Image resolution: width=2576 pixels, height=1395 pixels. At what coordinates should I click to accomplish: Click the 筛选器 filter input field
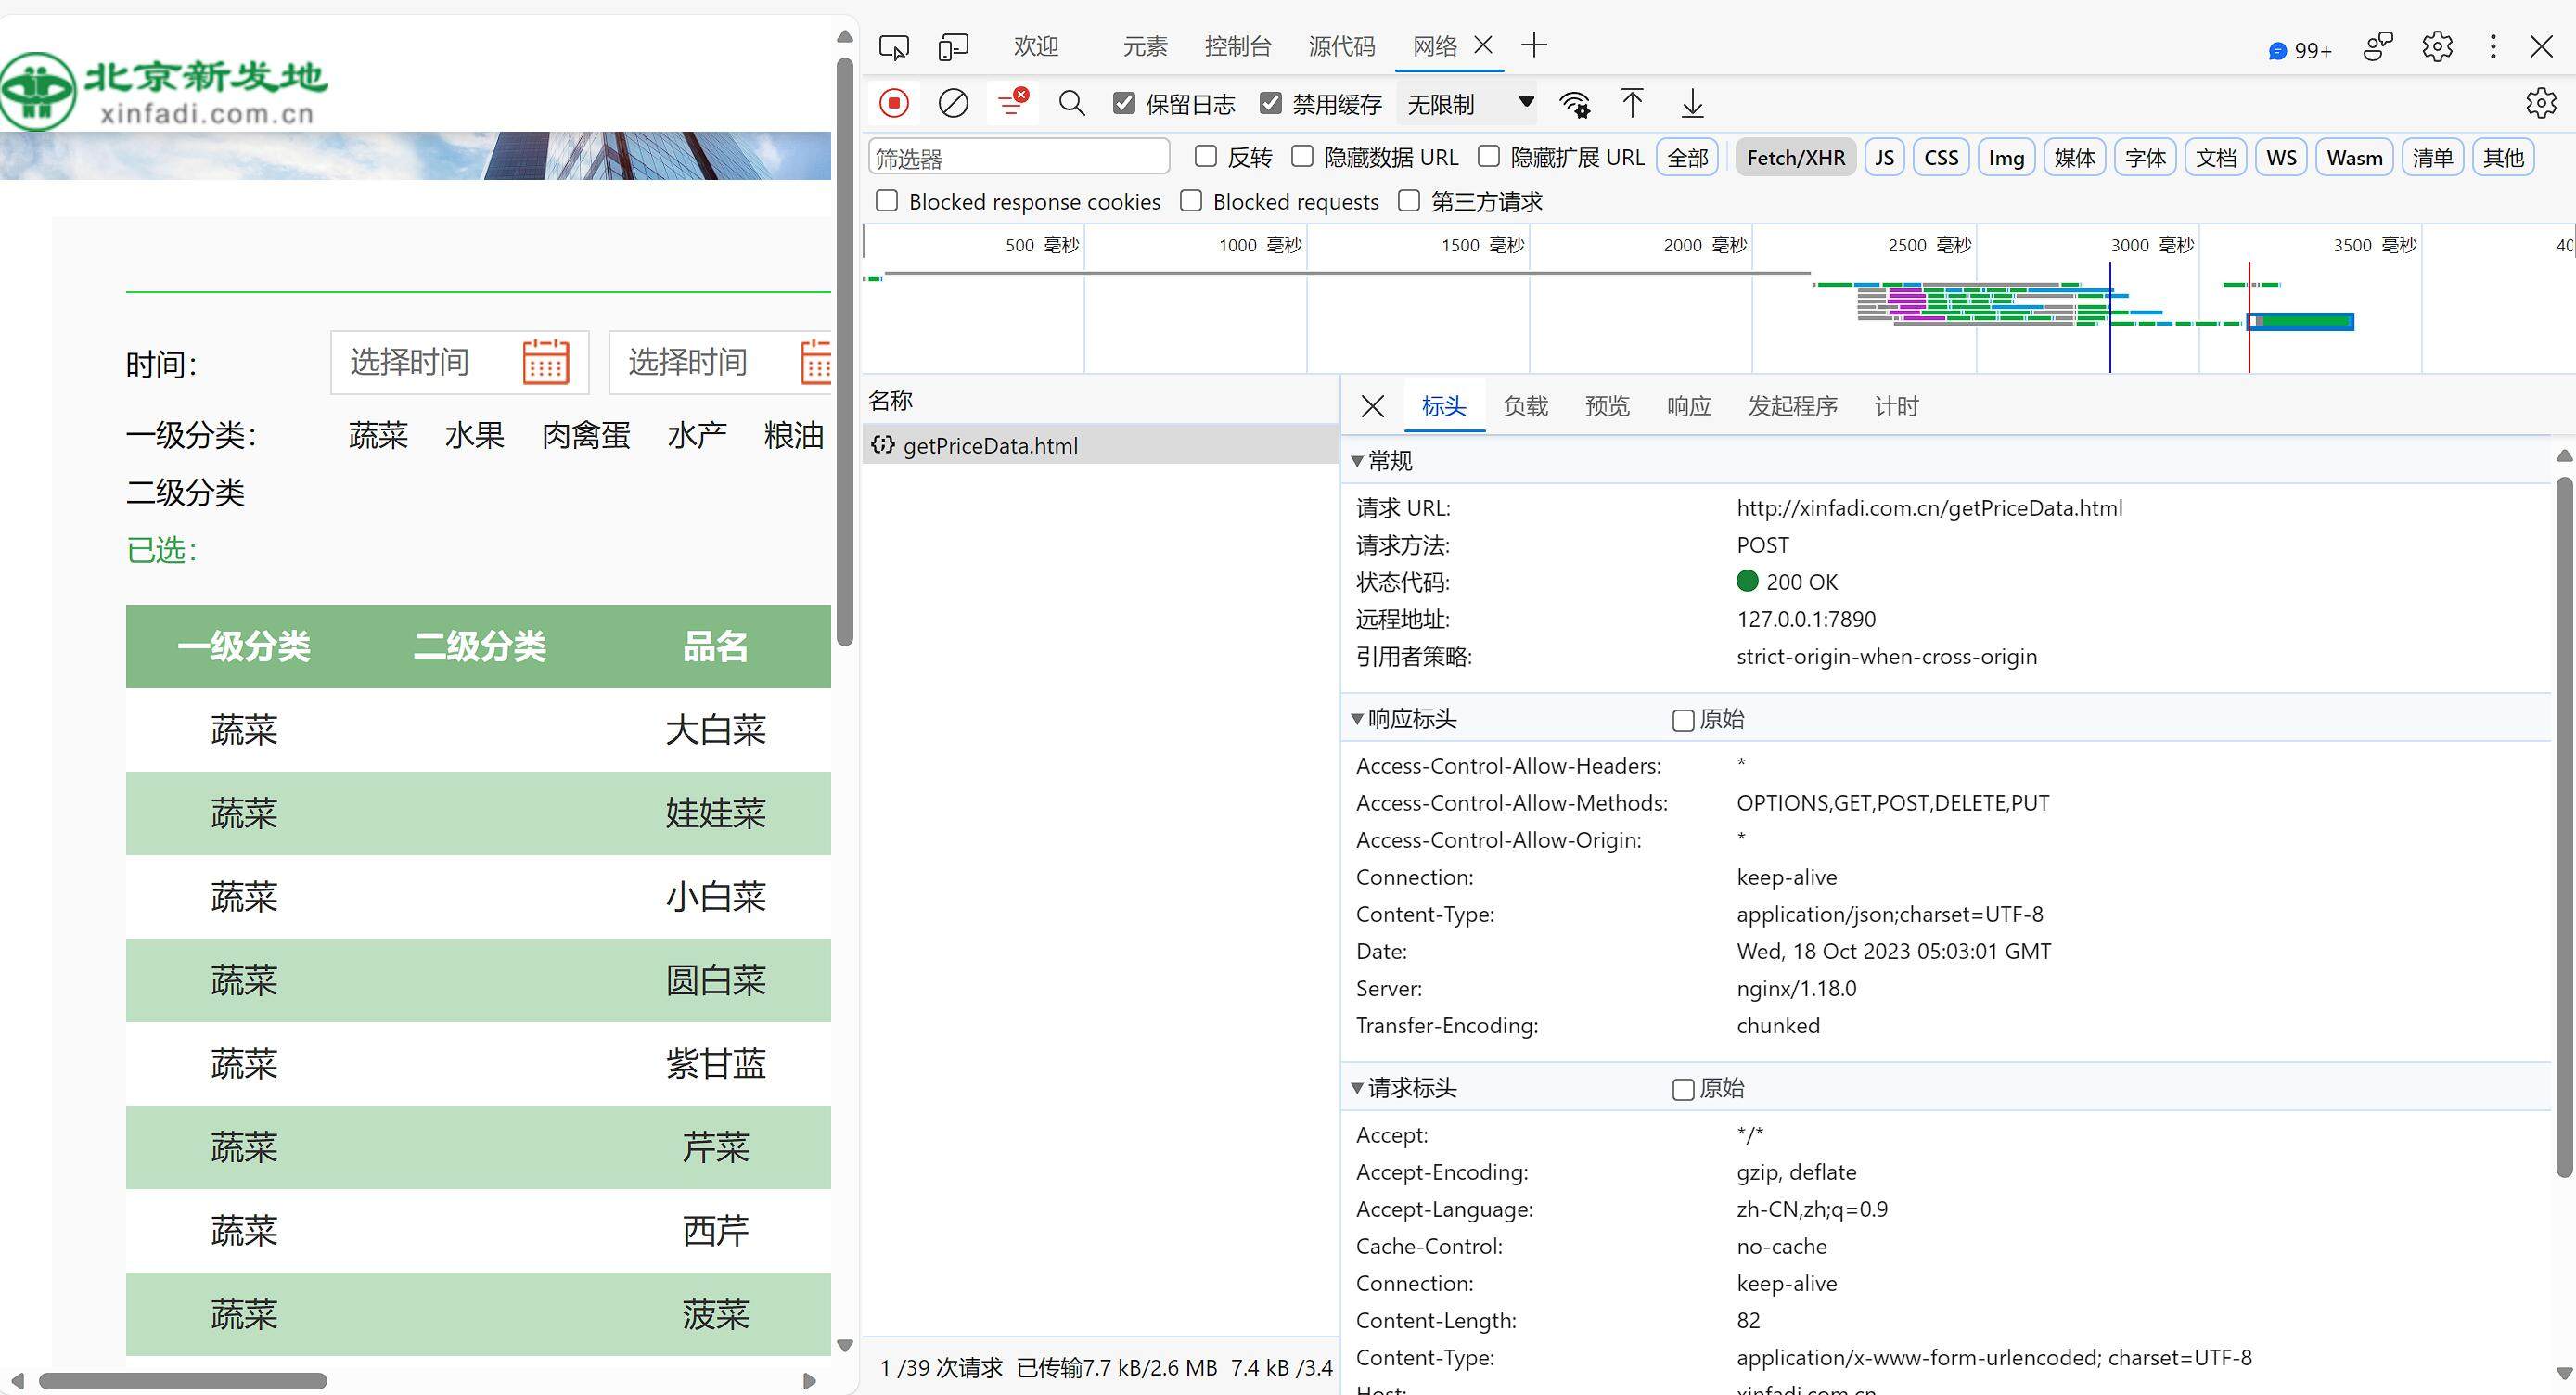click(x=1018, y=158)
